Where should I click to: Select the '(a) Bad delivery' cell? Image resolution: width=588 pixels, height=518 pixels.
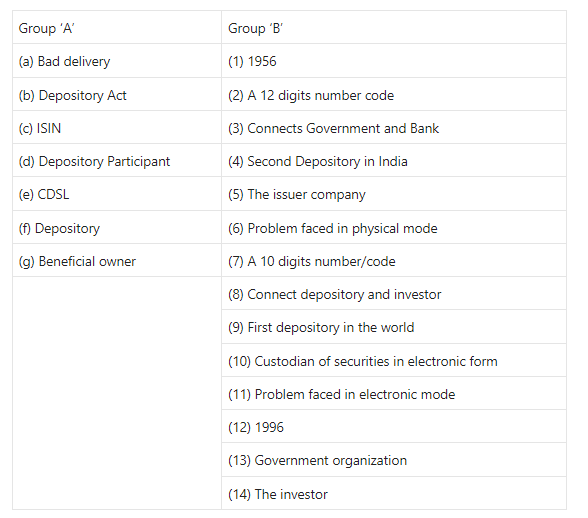point(117,61)
